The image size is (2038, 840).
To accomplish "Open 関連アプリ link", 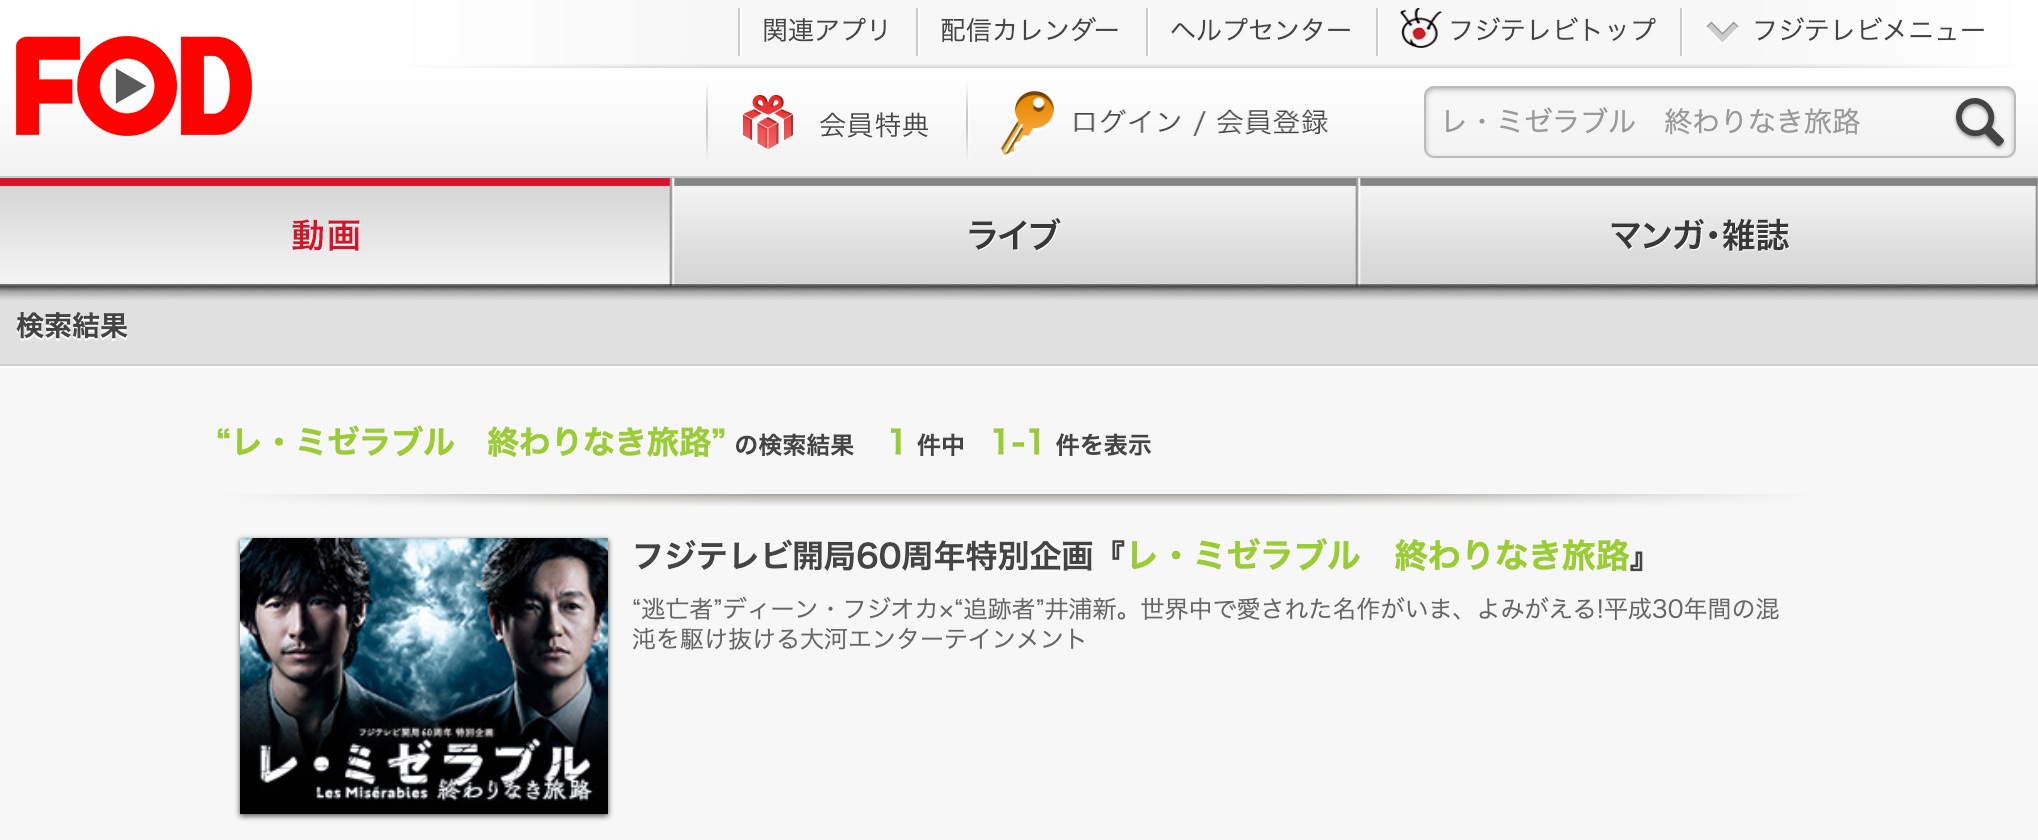I will 825,30.
